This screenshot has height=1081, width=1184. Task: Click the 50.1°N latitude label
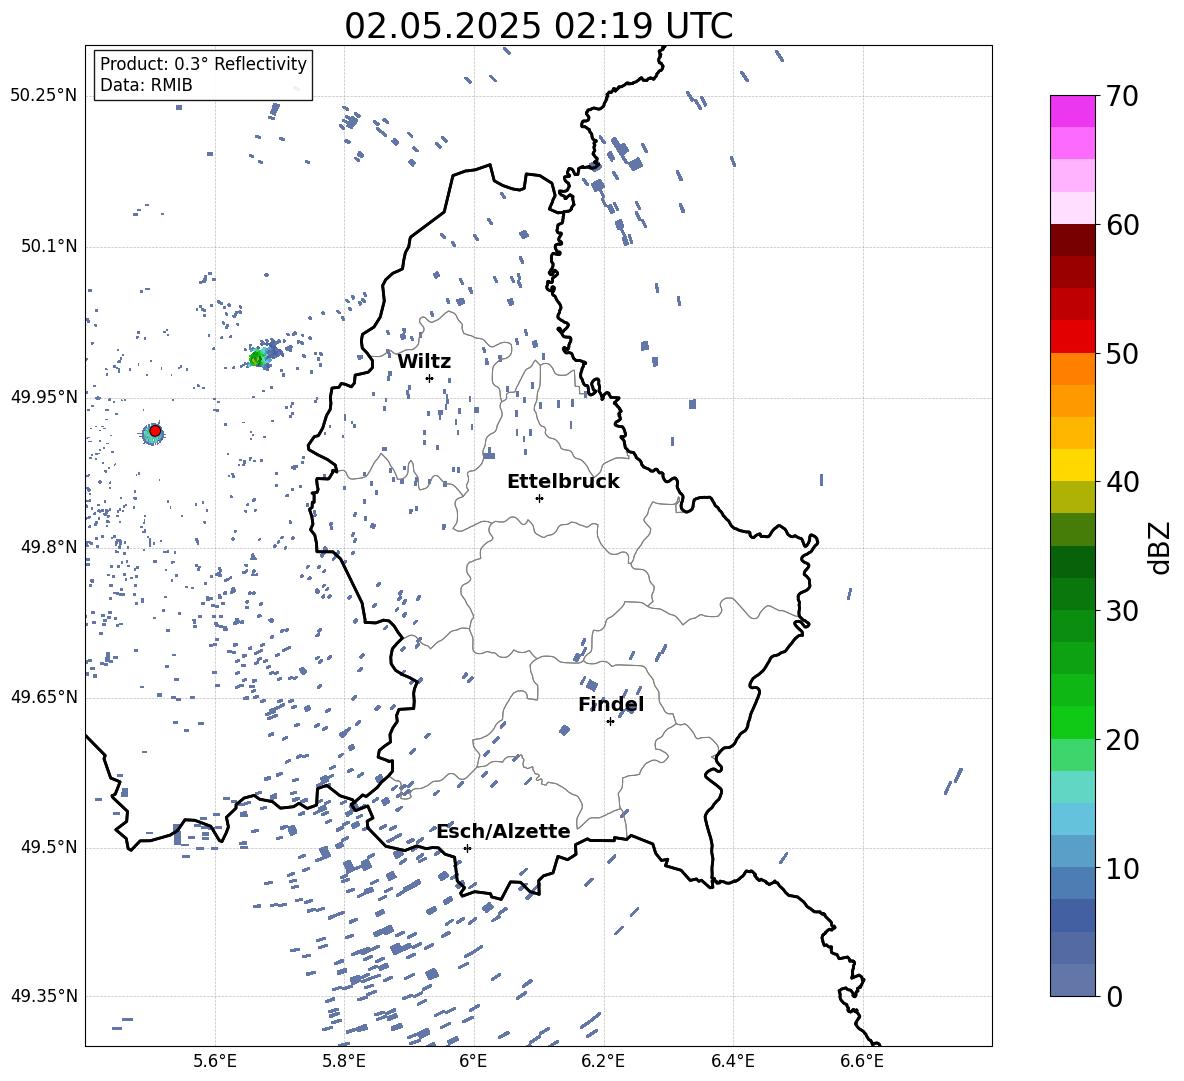(49, 246)
